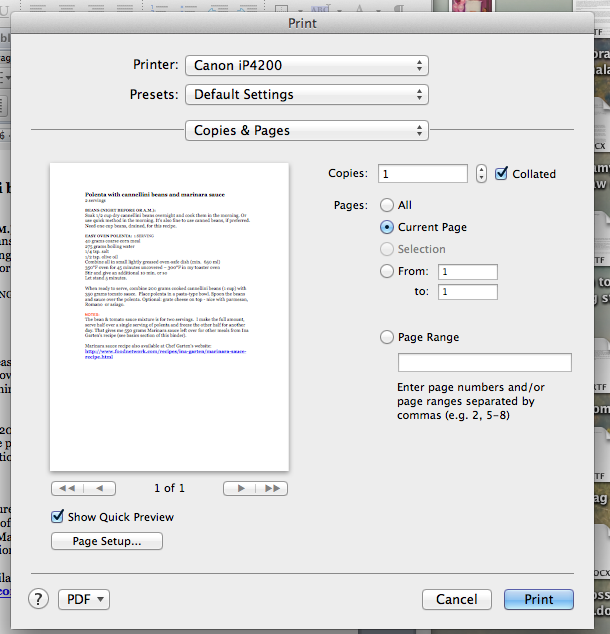Viewport: 610px width, 634px height.
Task: Select the All pages radio button
Action: pos(388,205)
